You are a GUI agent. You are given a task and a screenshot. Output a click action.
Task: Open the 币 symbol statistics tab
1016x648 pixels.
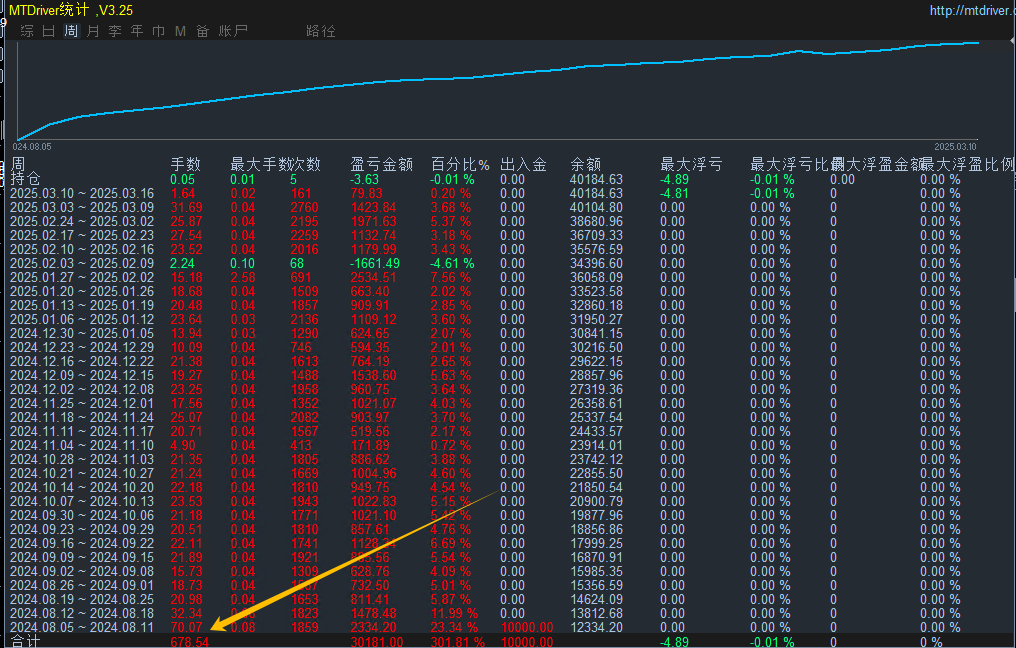[159, 30]
